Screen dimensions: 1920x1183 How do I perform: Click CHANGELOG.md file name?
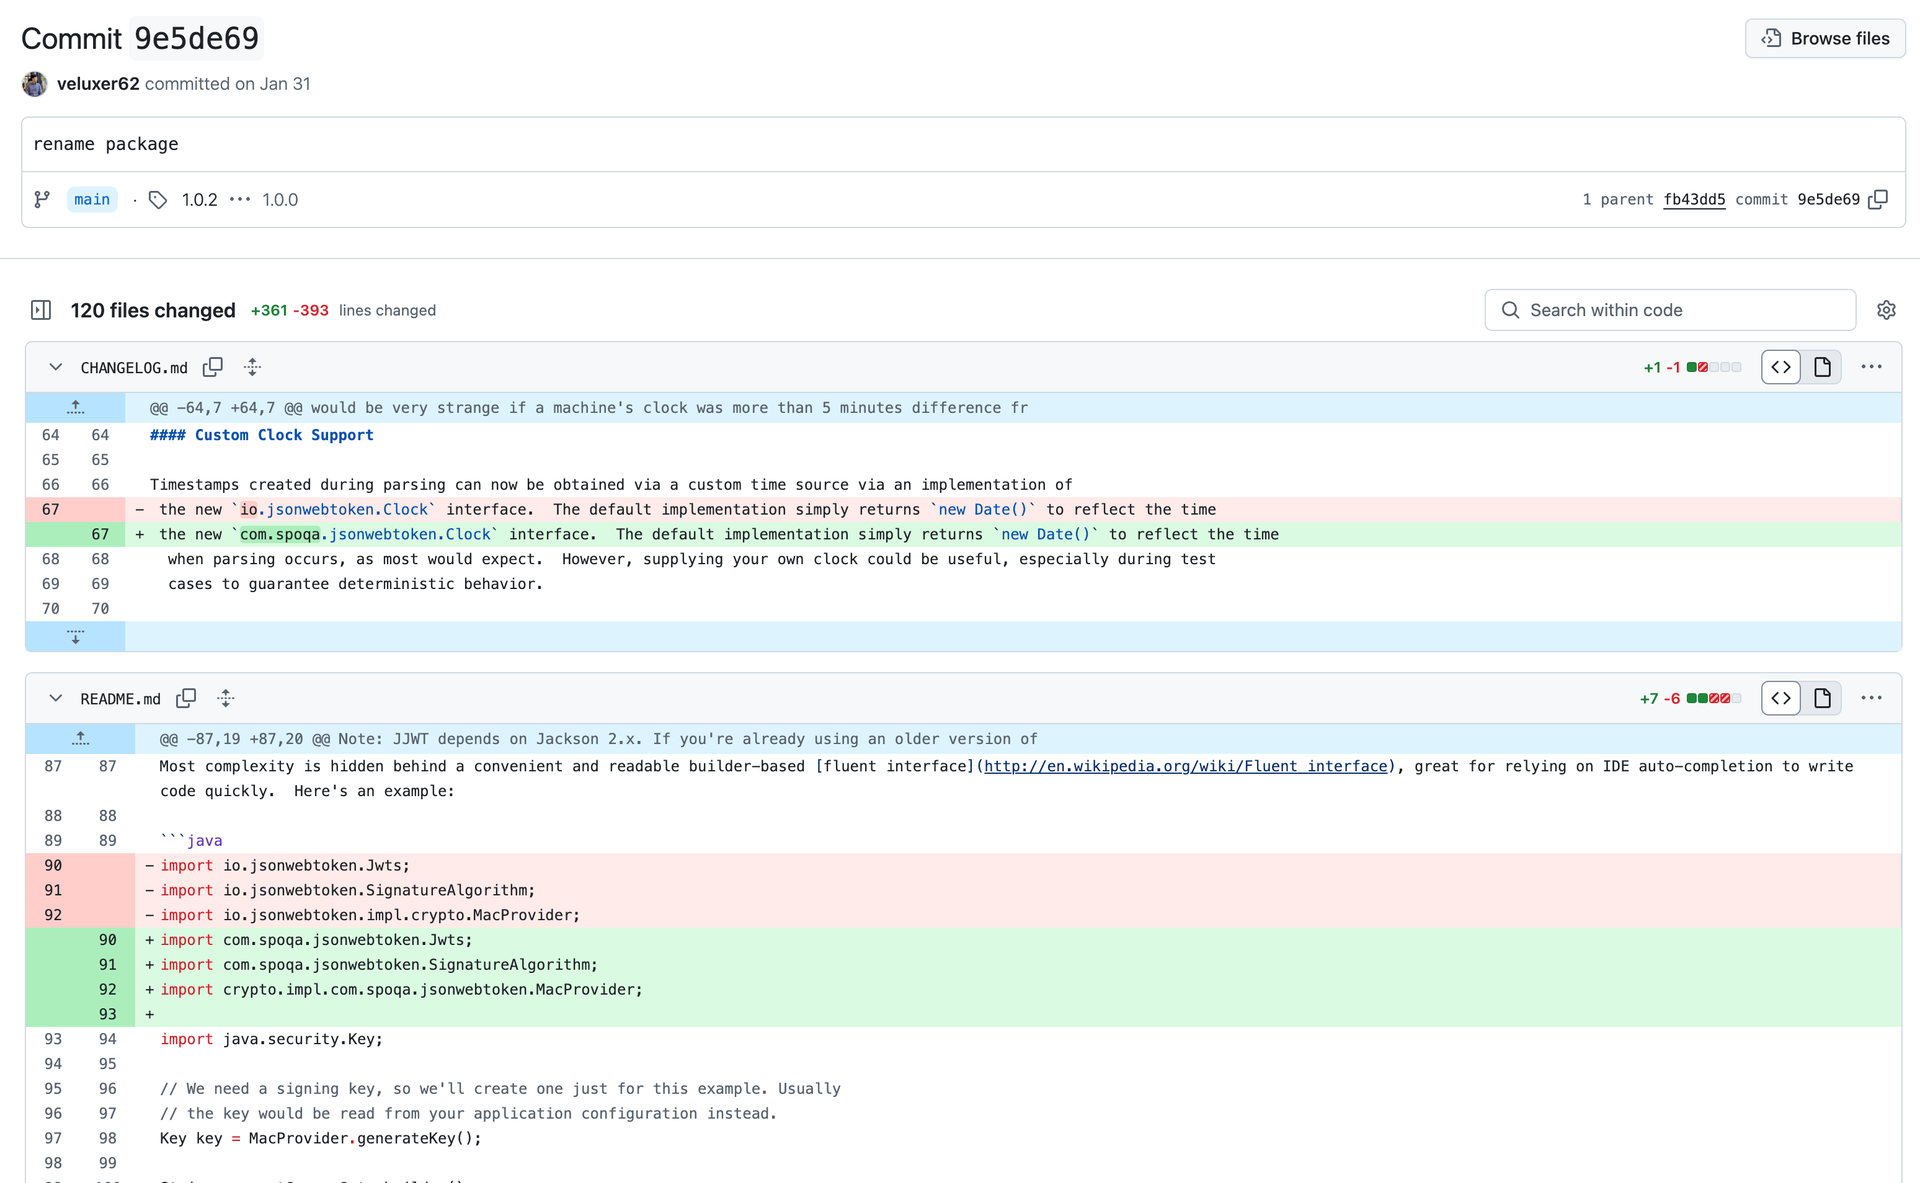point(134,368)
